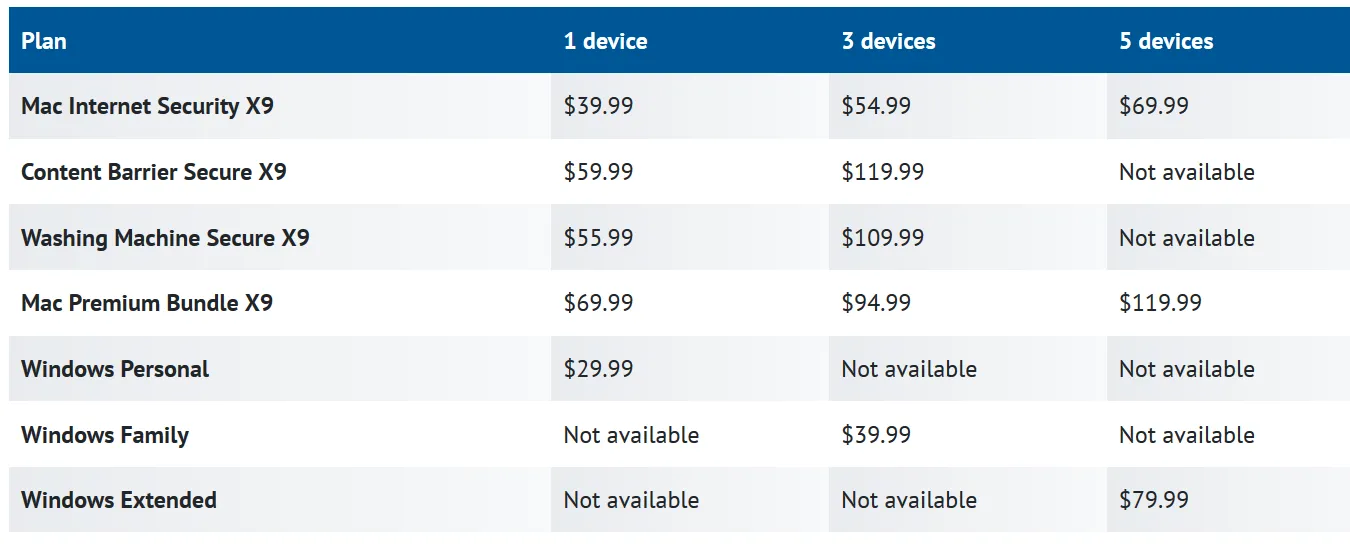
Task: Click the 5 devices column header
Action: (1166, 41)
